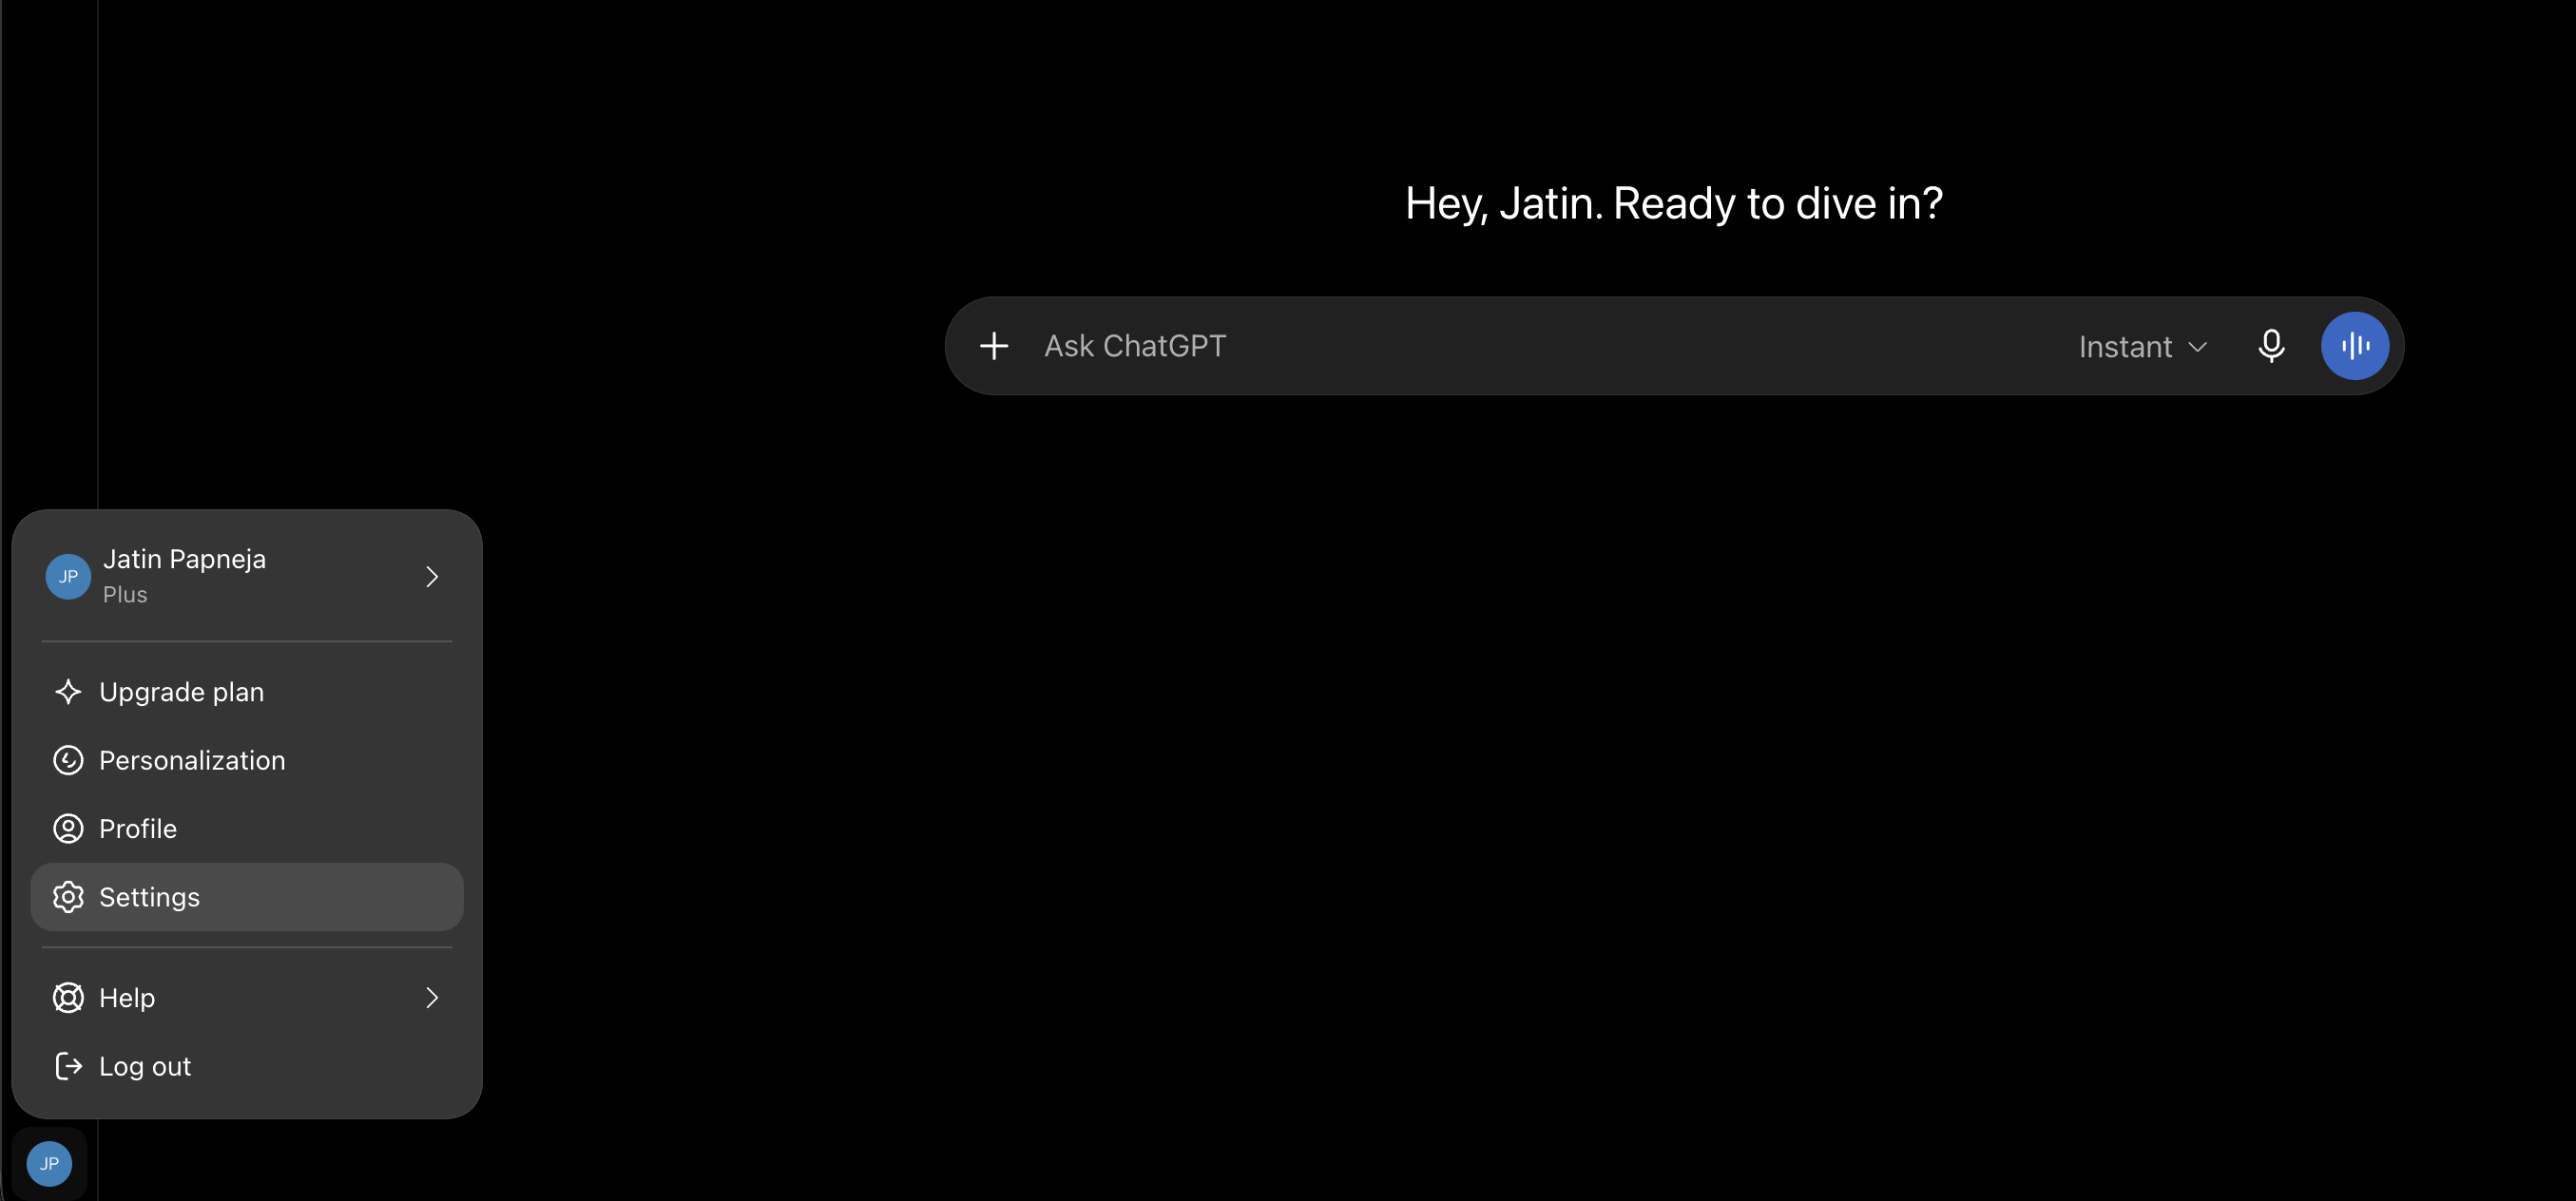The height and width of the screenshot is (1201, 2576).
Task: Open Settings from the account menu
Action: click(x=247, y=897)
